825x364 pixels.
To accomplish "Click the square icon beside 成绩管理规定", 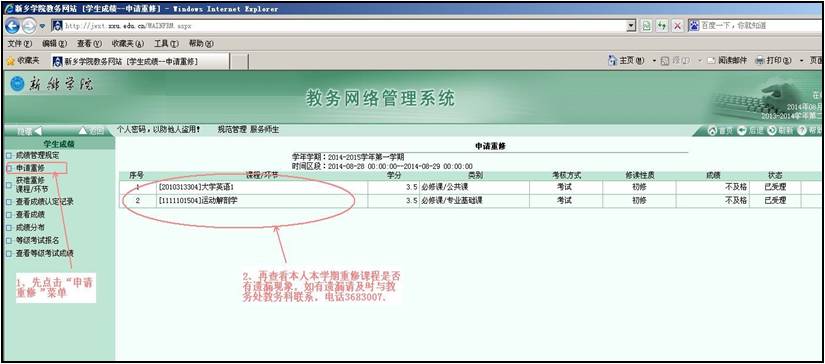I will point(9,156).
